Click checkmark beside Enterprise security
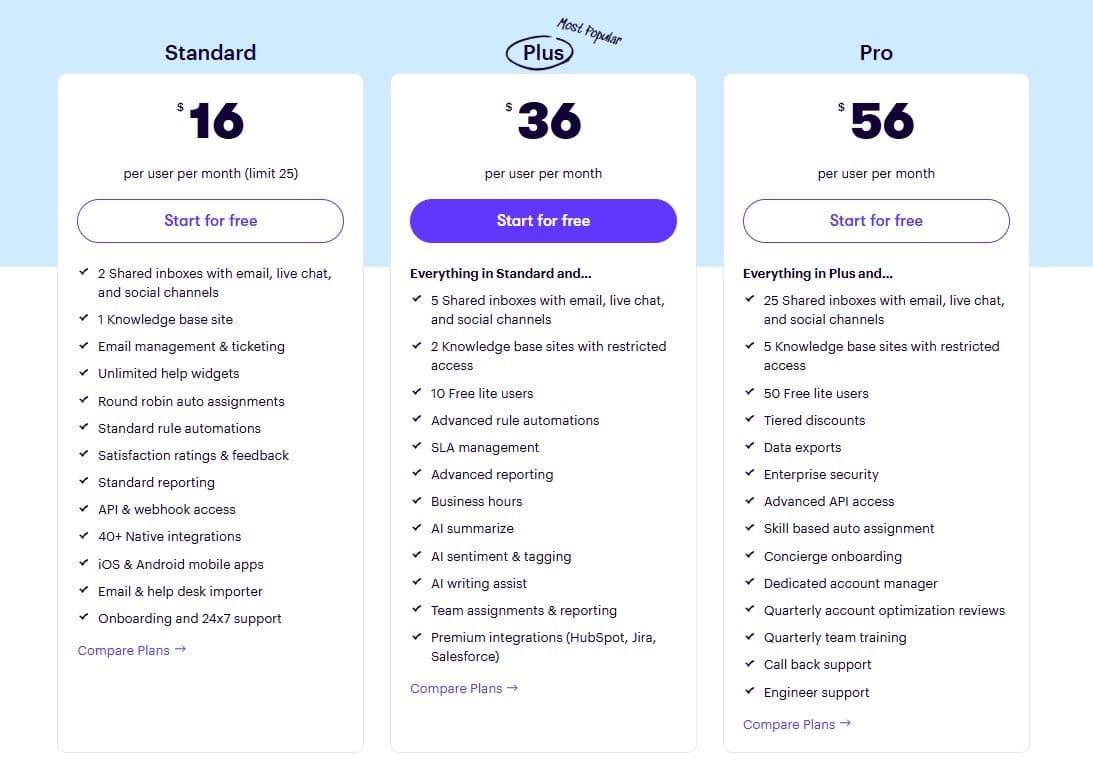Image resolution: width=1093 pixels, height=767 pixels. pos(749,474)
